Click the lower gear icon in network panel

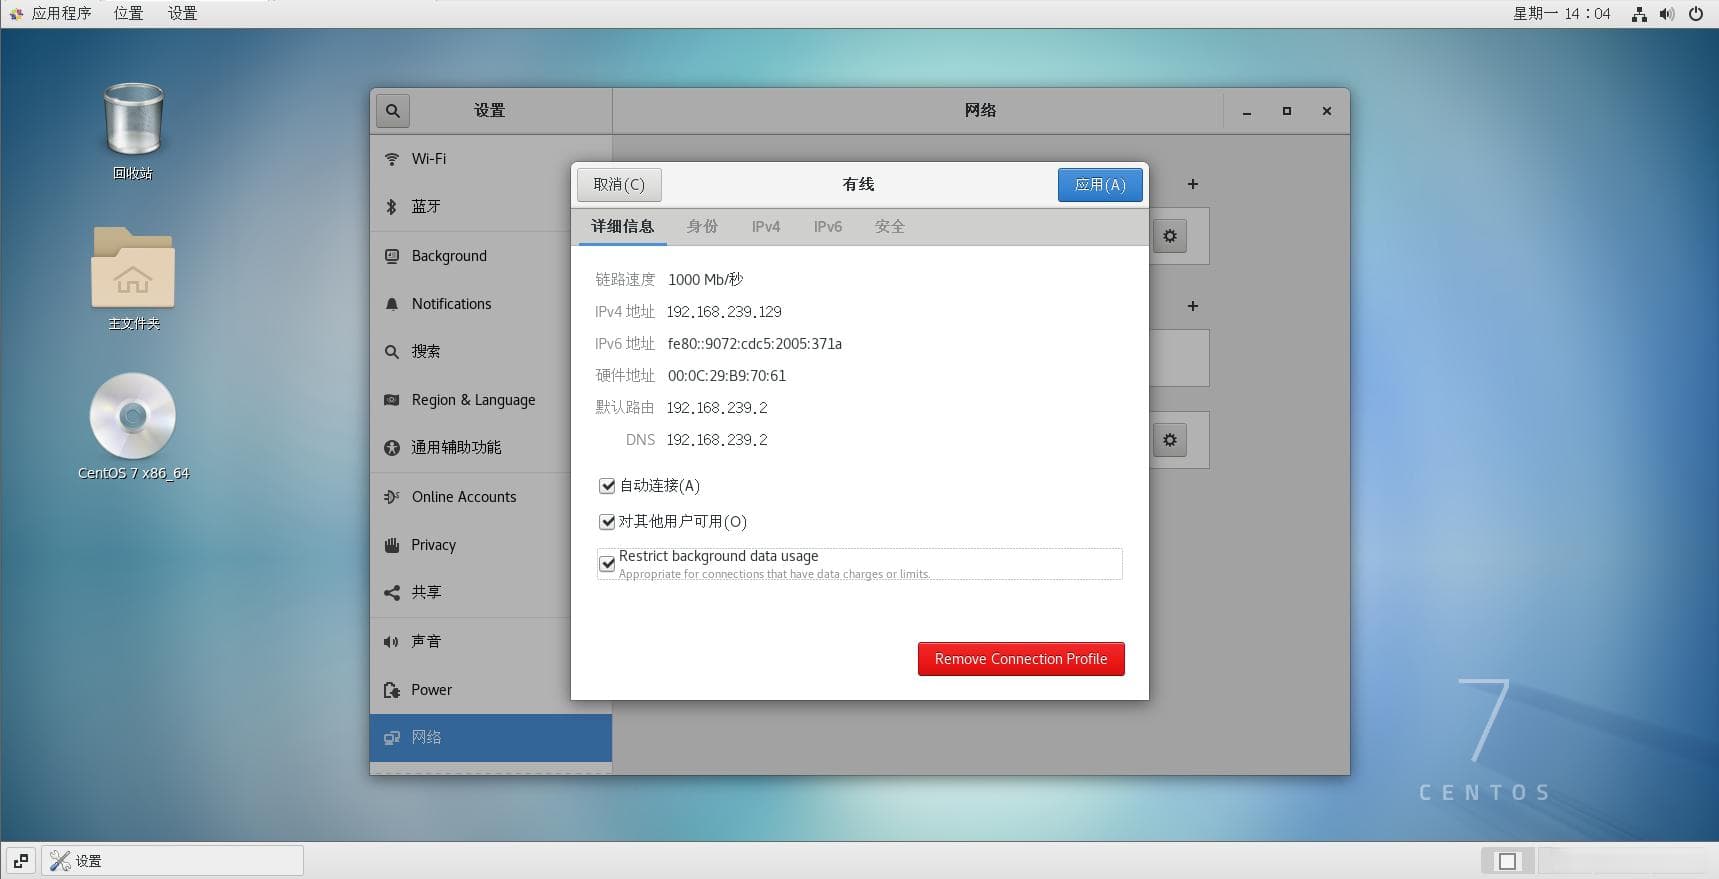click(x=1170, y=440)
